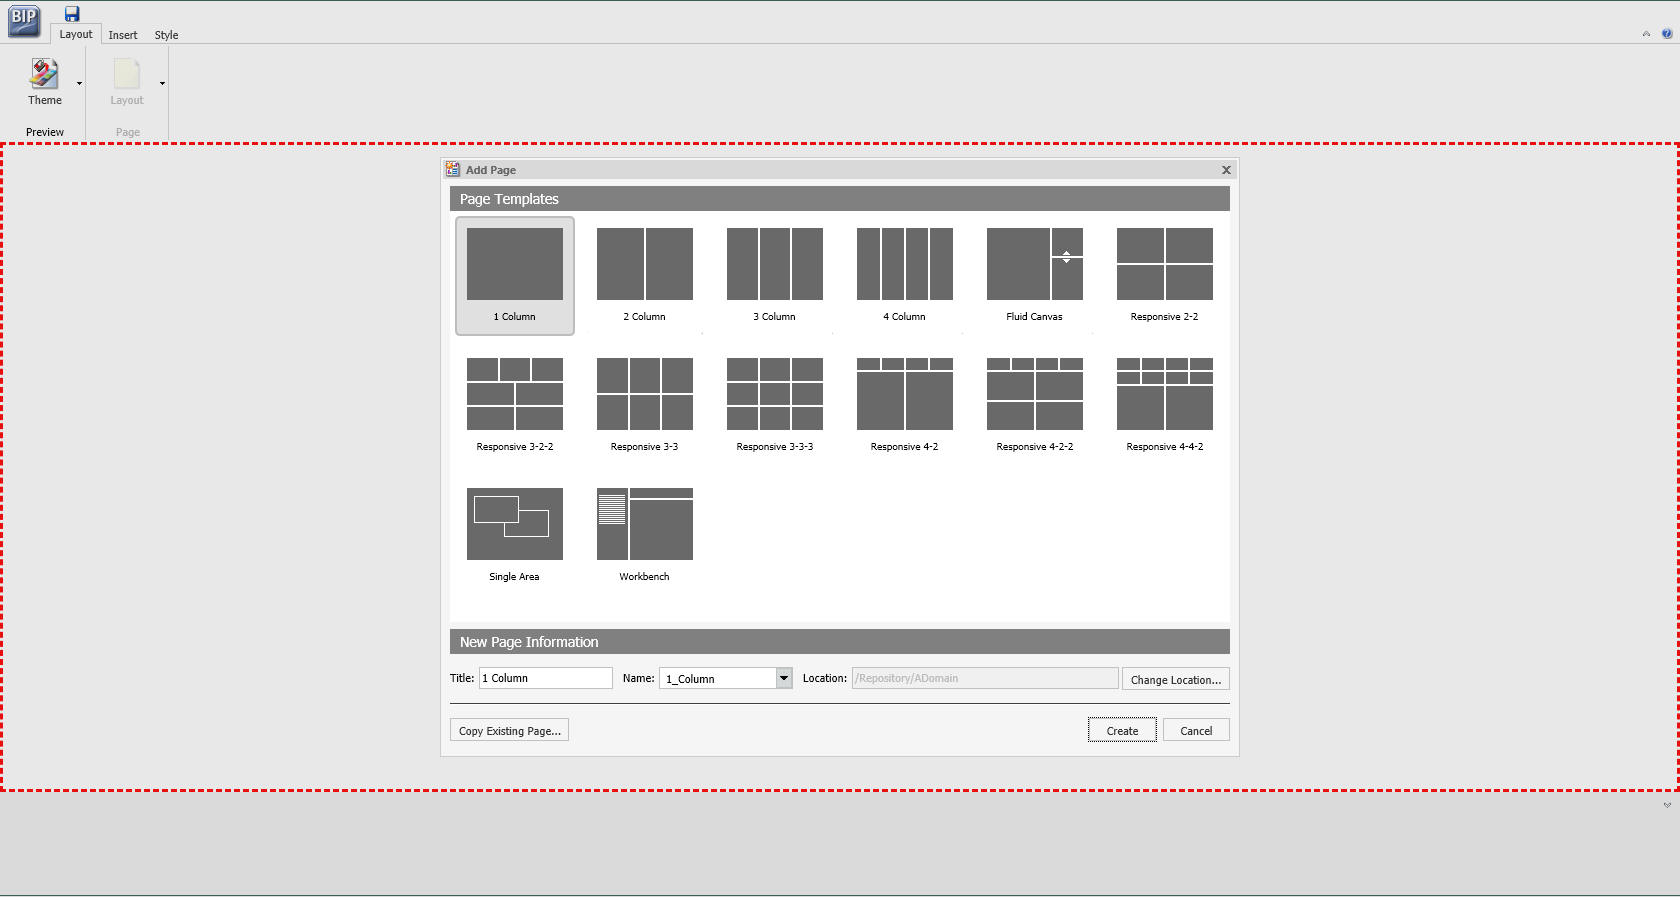Select the 1 Column page template
The image size is (1680, 897).
(514, 275)
